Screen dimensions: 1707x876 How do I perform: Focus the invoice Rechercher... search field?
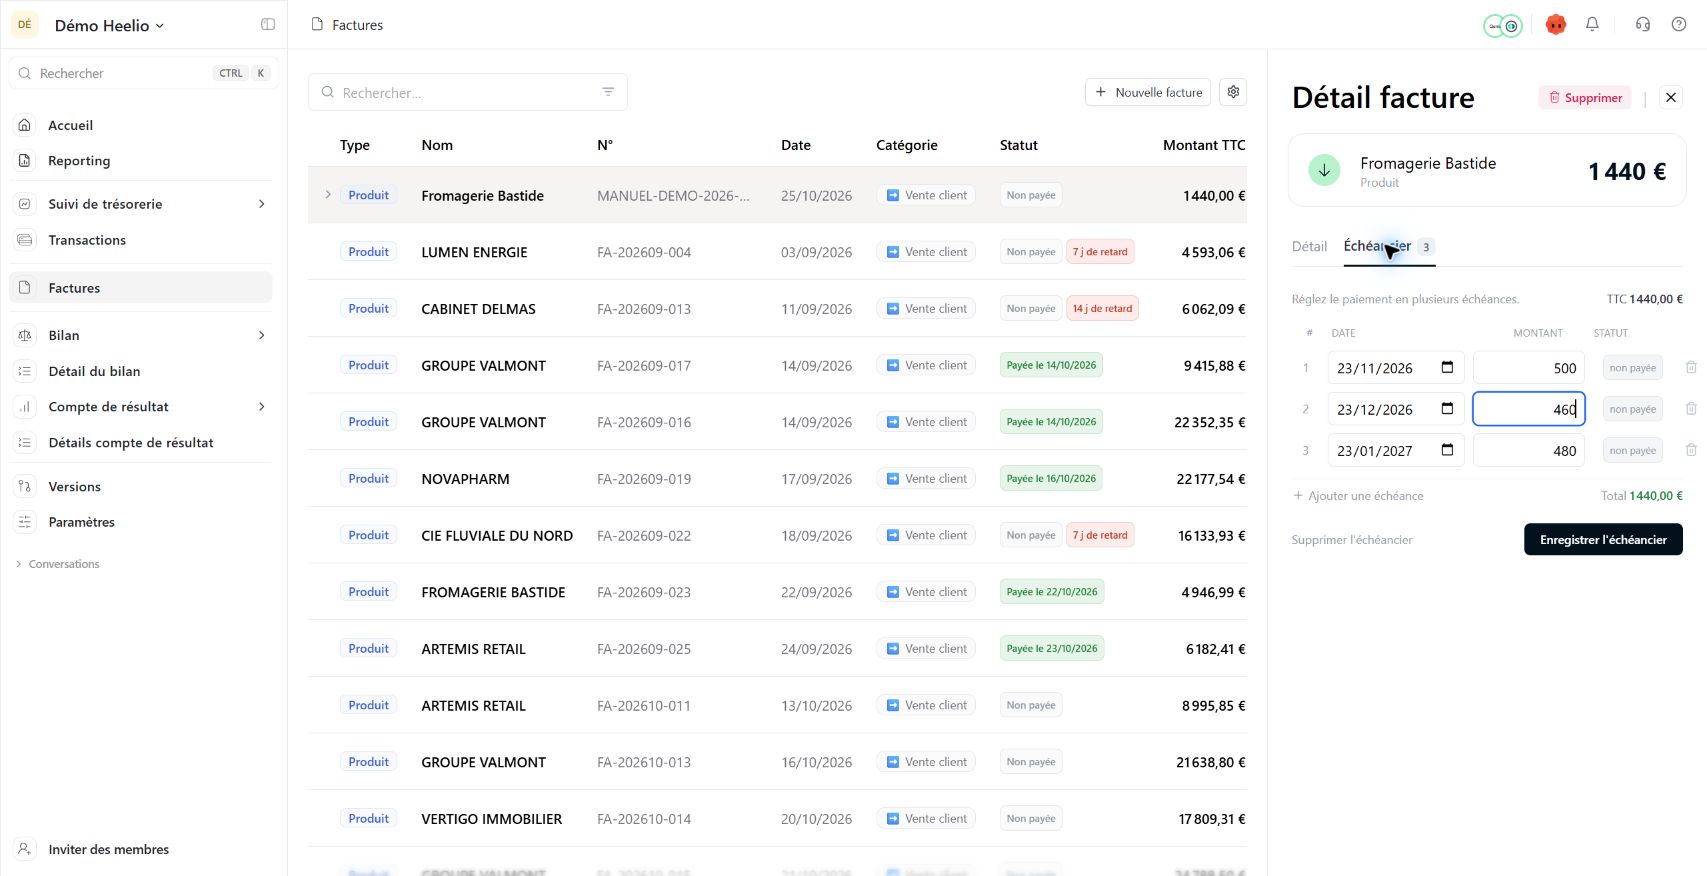468,92
